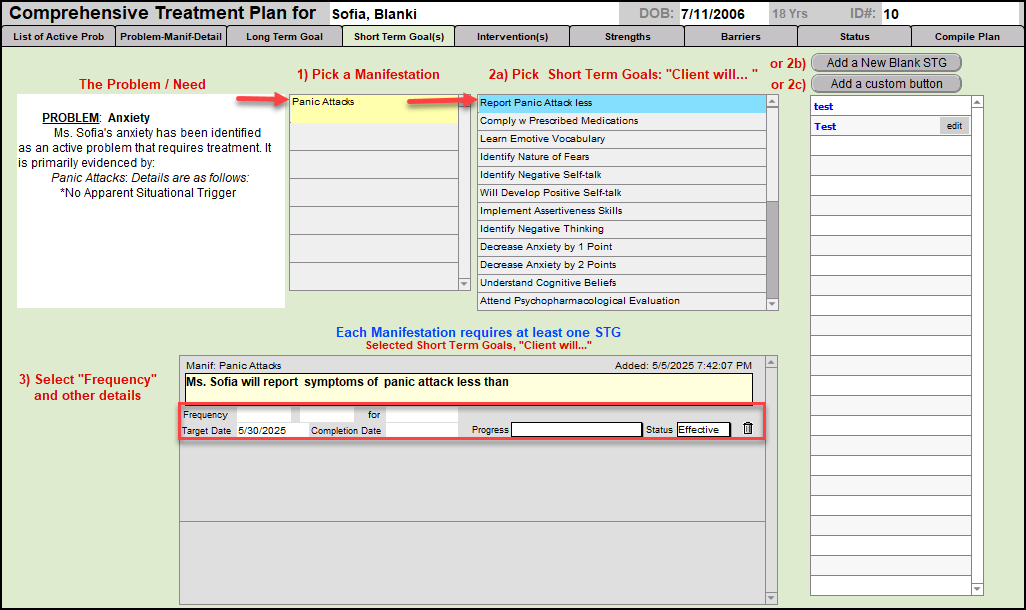
Task: Open the Compile Plan tab
Action: [x=966, y=37]
